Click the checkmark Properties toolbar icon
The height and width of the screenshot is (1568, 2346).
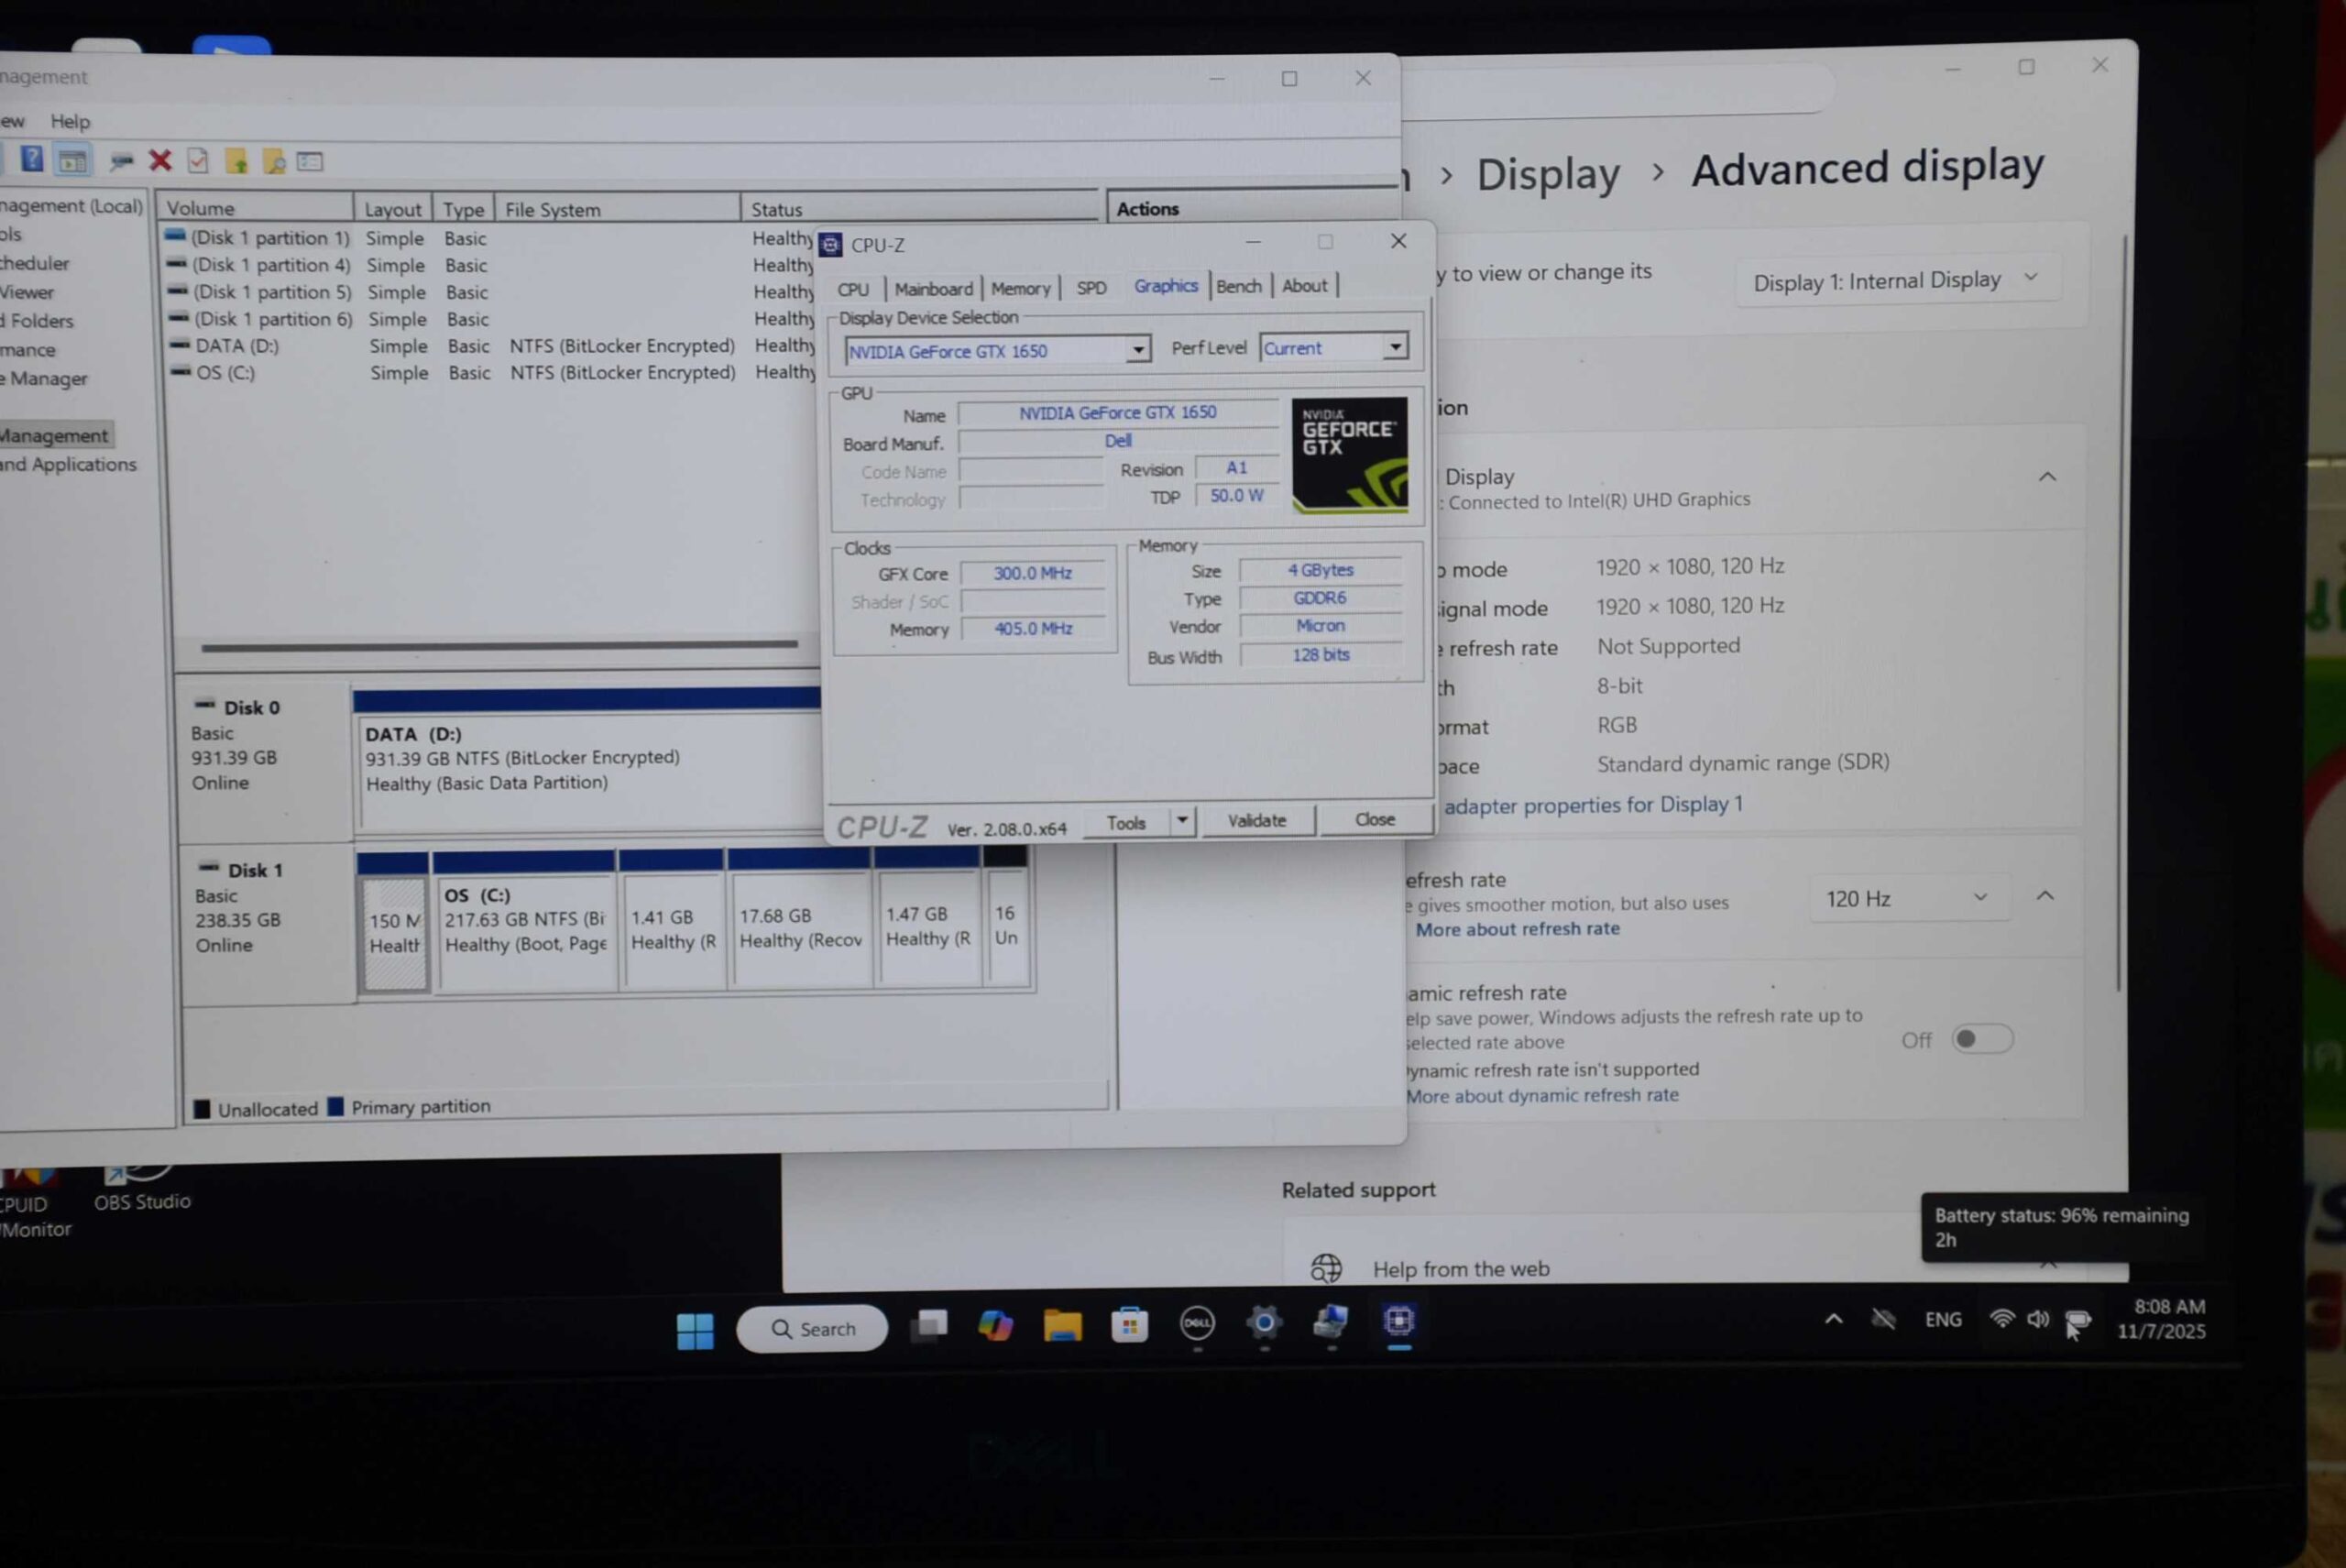point(198,160)
